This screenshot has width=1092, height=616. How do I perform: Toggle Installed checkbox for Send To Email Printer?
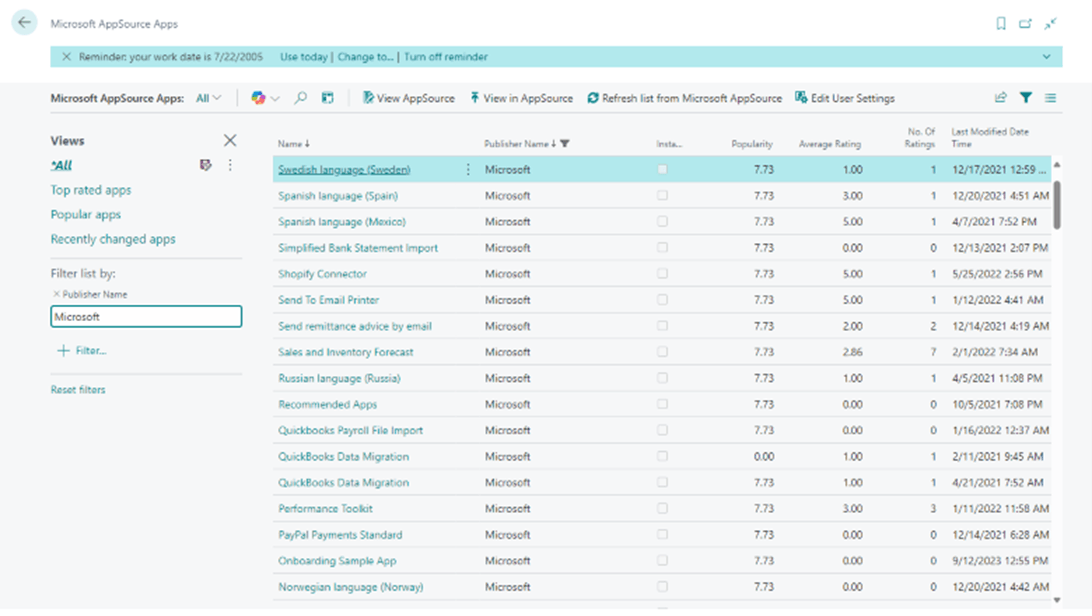pyautogui.click(x=662, y=300)
